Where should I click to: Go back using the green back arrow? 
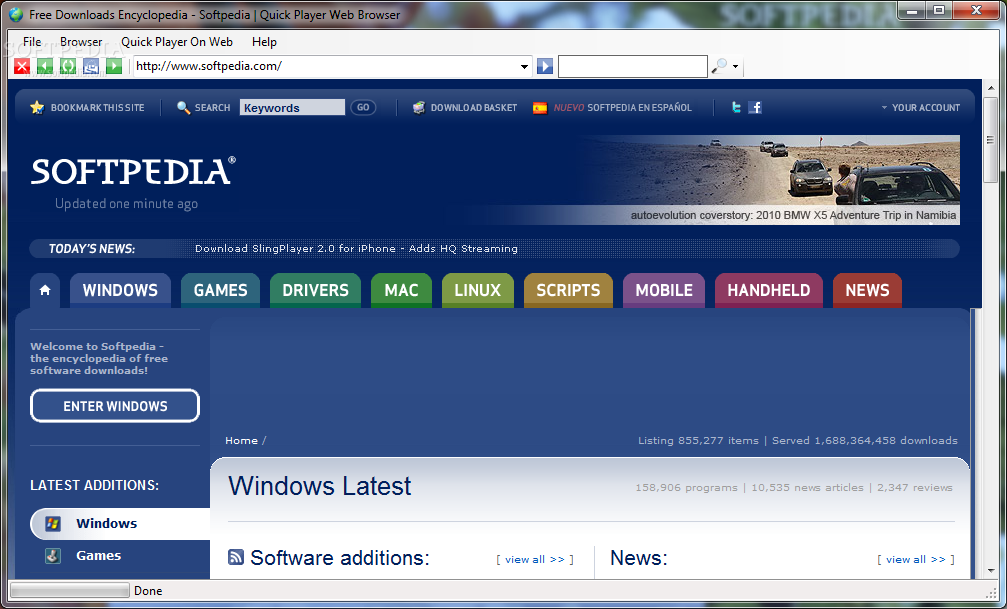45,66
